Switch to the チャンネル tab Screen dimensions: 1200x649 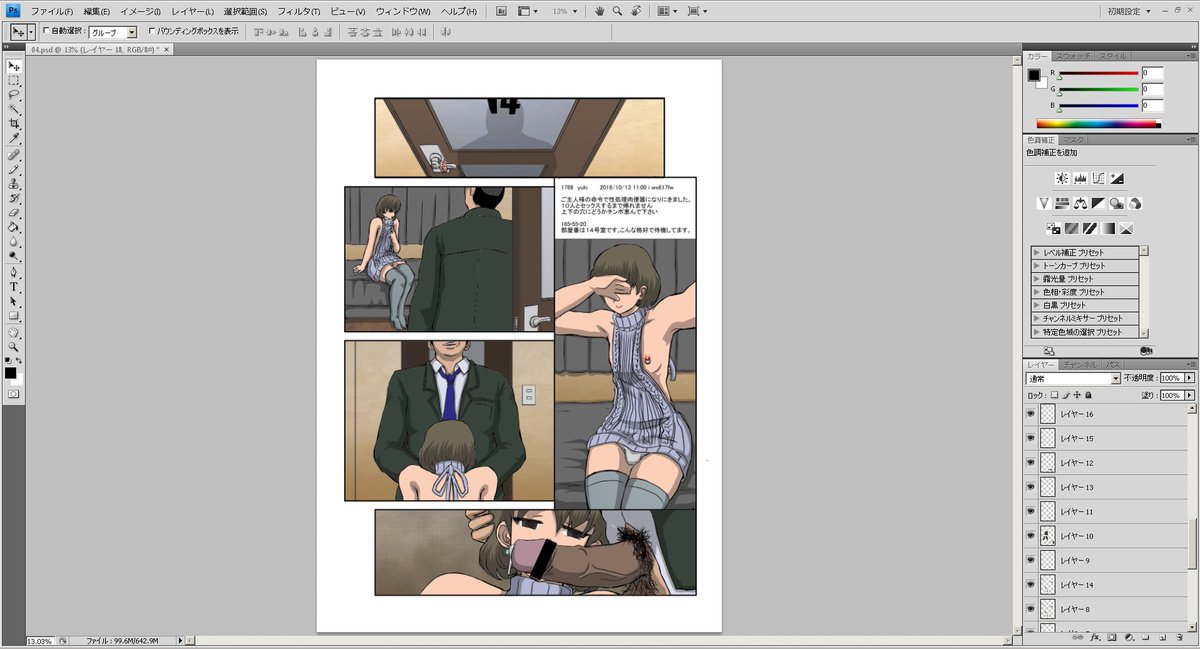point(1081,365)
